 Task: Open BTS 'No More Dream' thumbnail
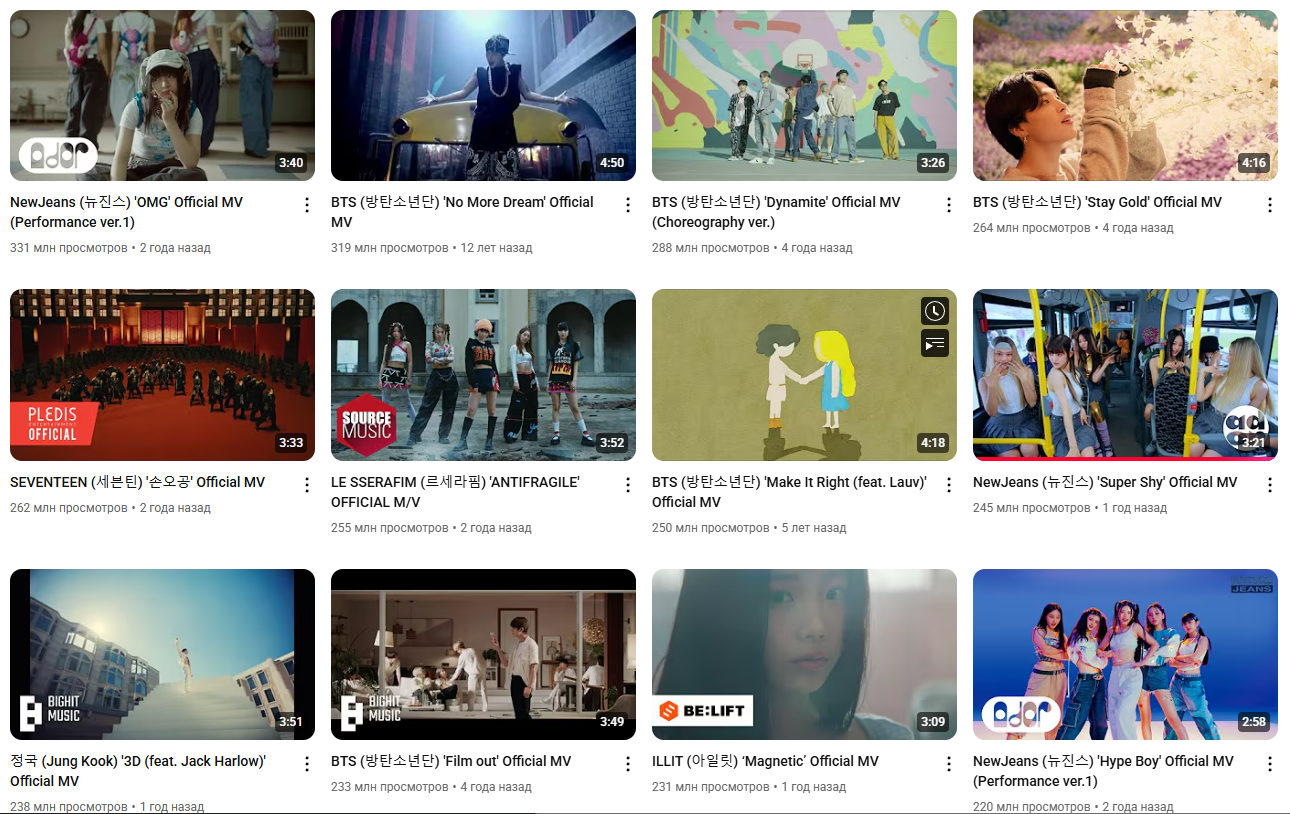[x=483, y=95]
